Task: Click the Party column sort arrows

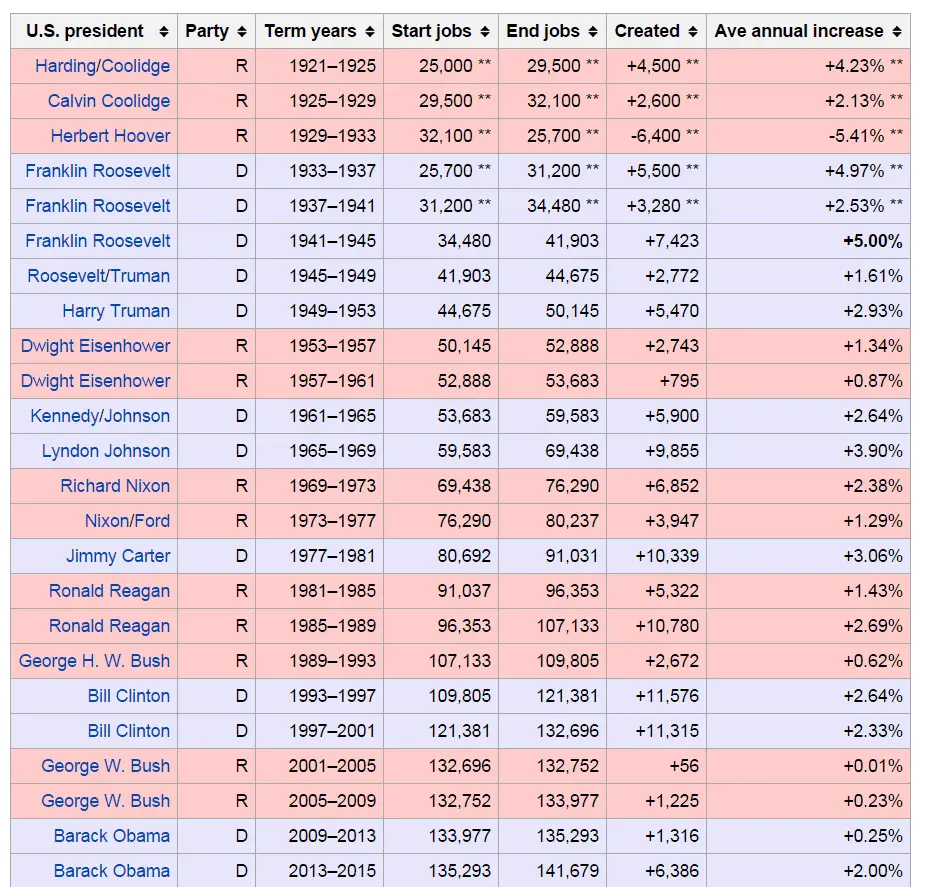Action: coord(242,32)
